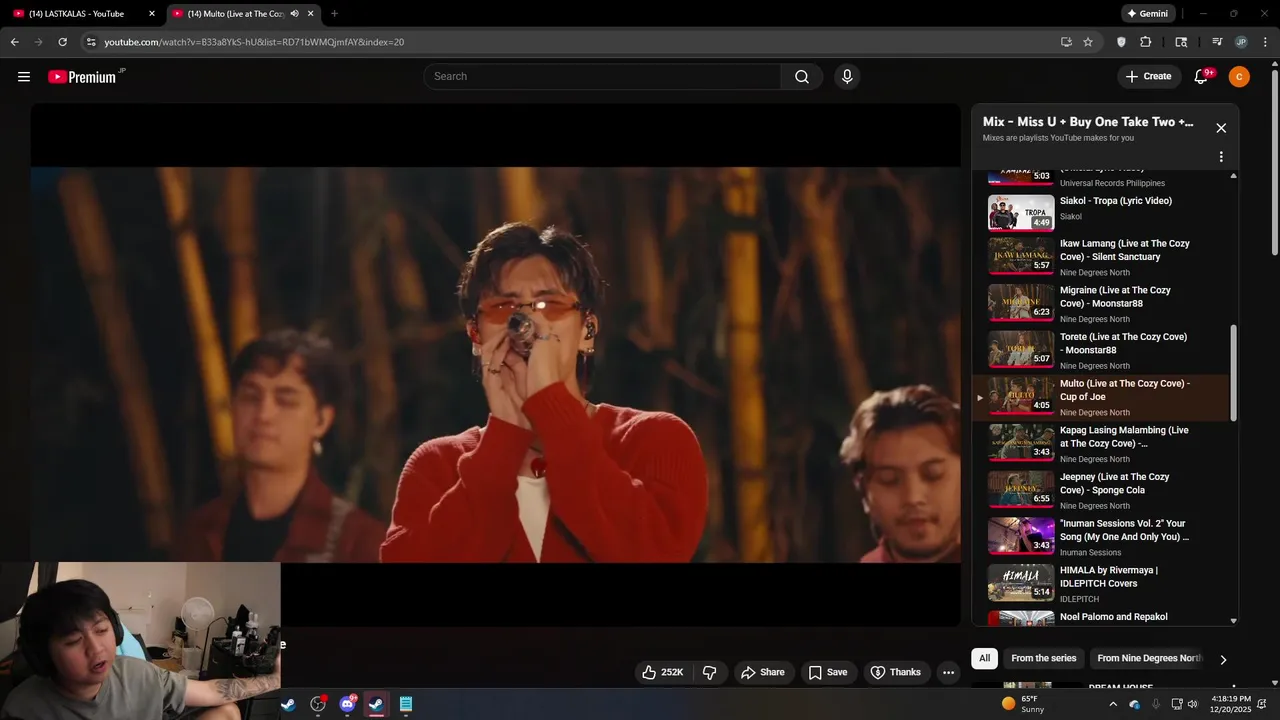Open the Notepad icon in taskbar
Viewport: 1280px width, 720px height.
click(406, 704)
